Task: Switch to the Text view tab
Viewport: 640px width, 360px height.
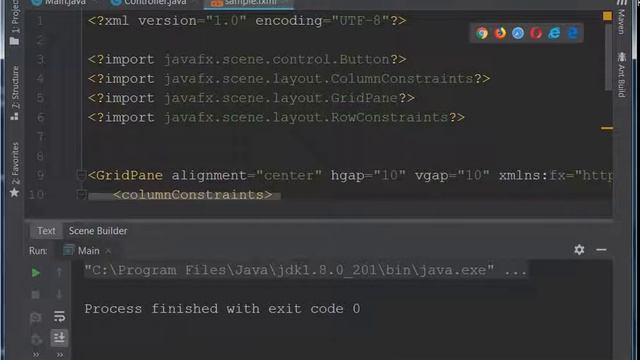Action: coord(46,231)
